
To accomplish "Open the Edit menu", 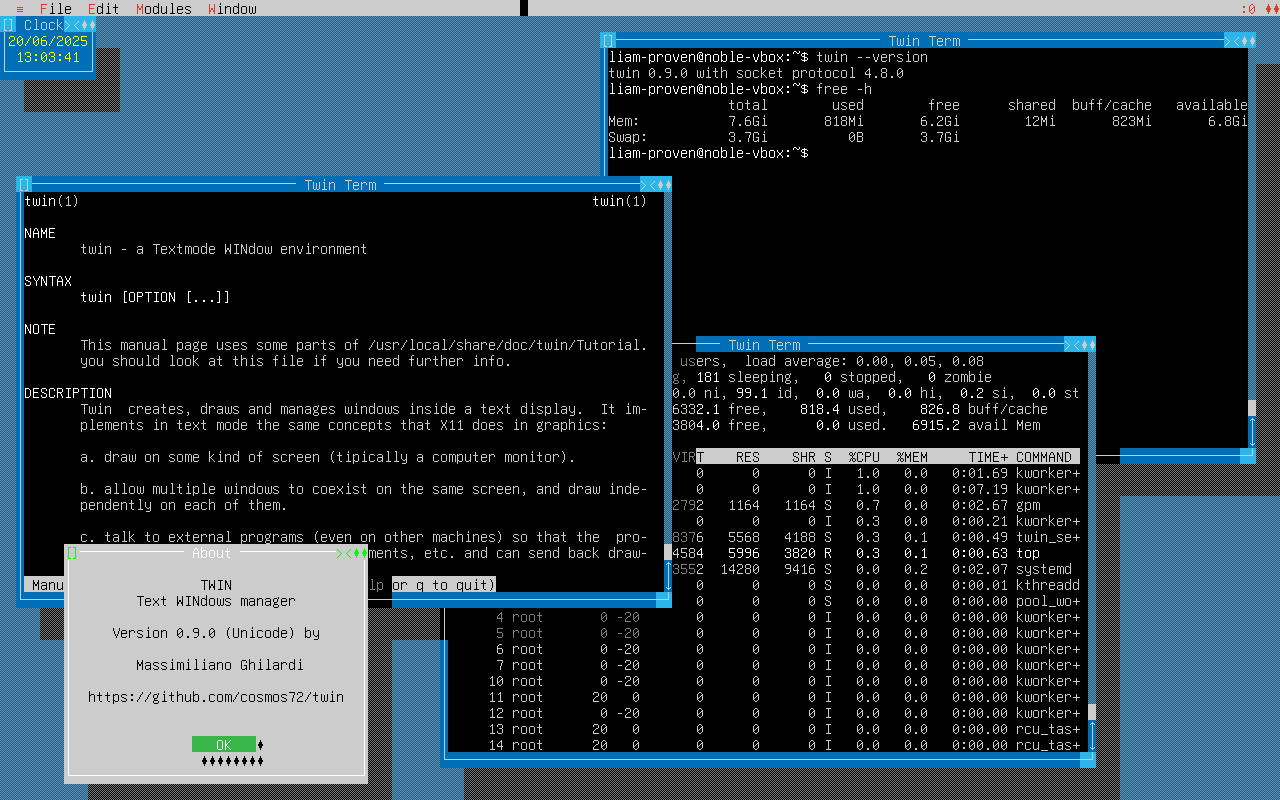I will tap(104, 9).
